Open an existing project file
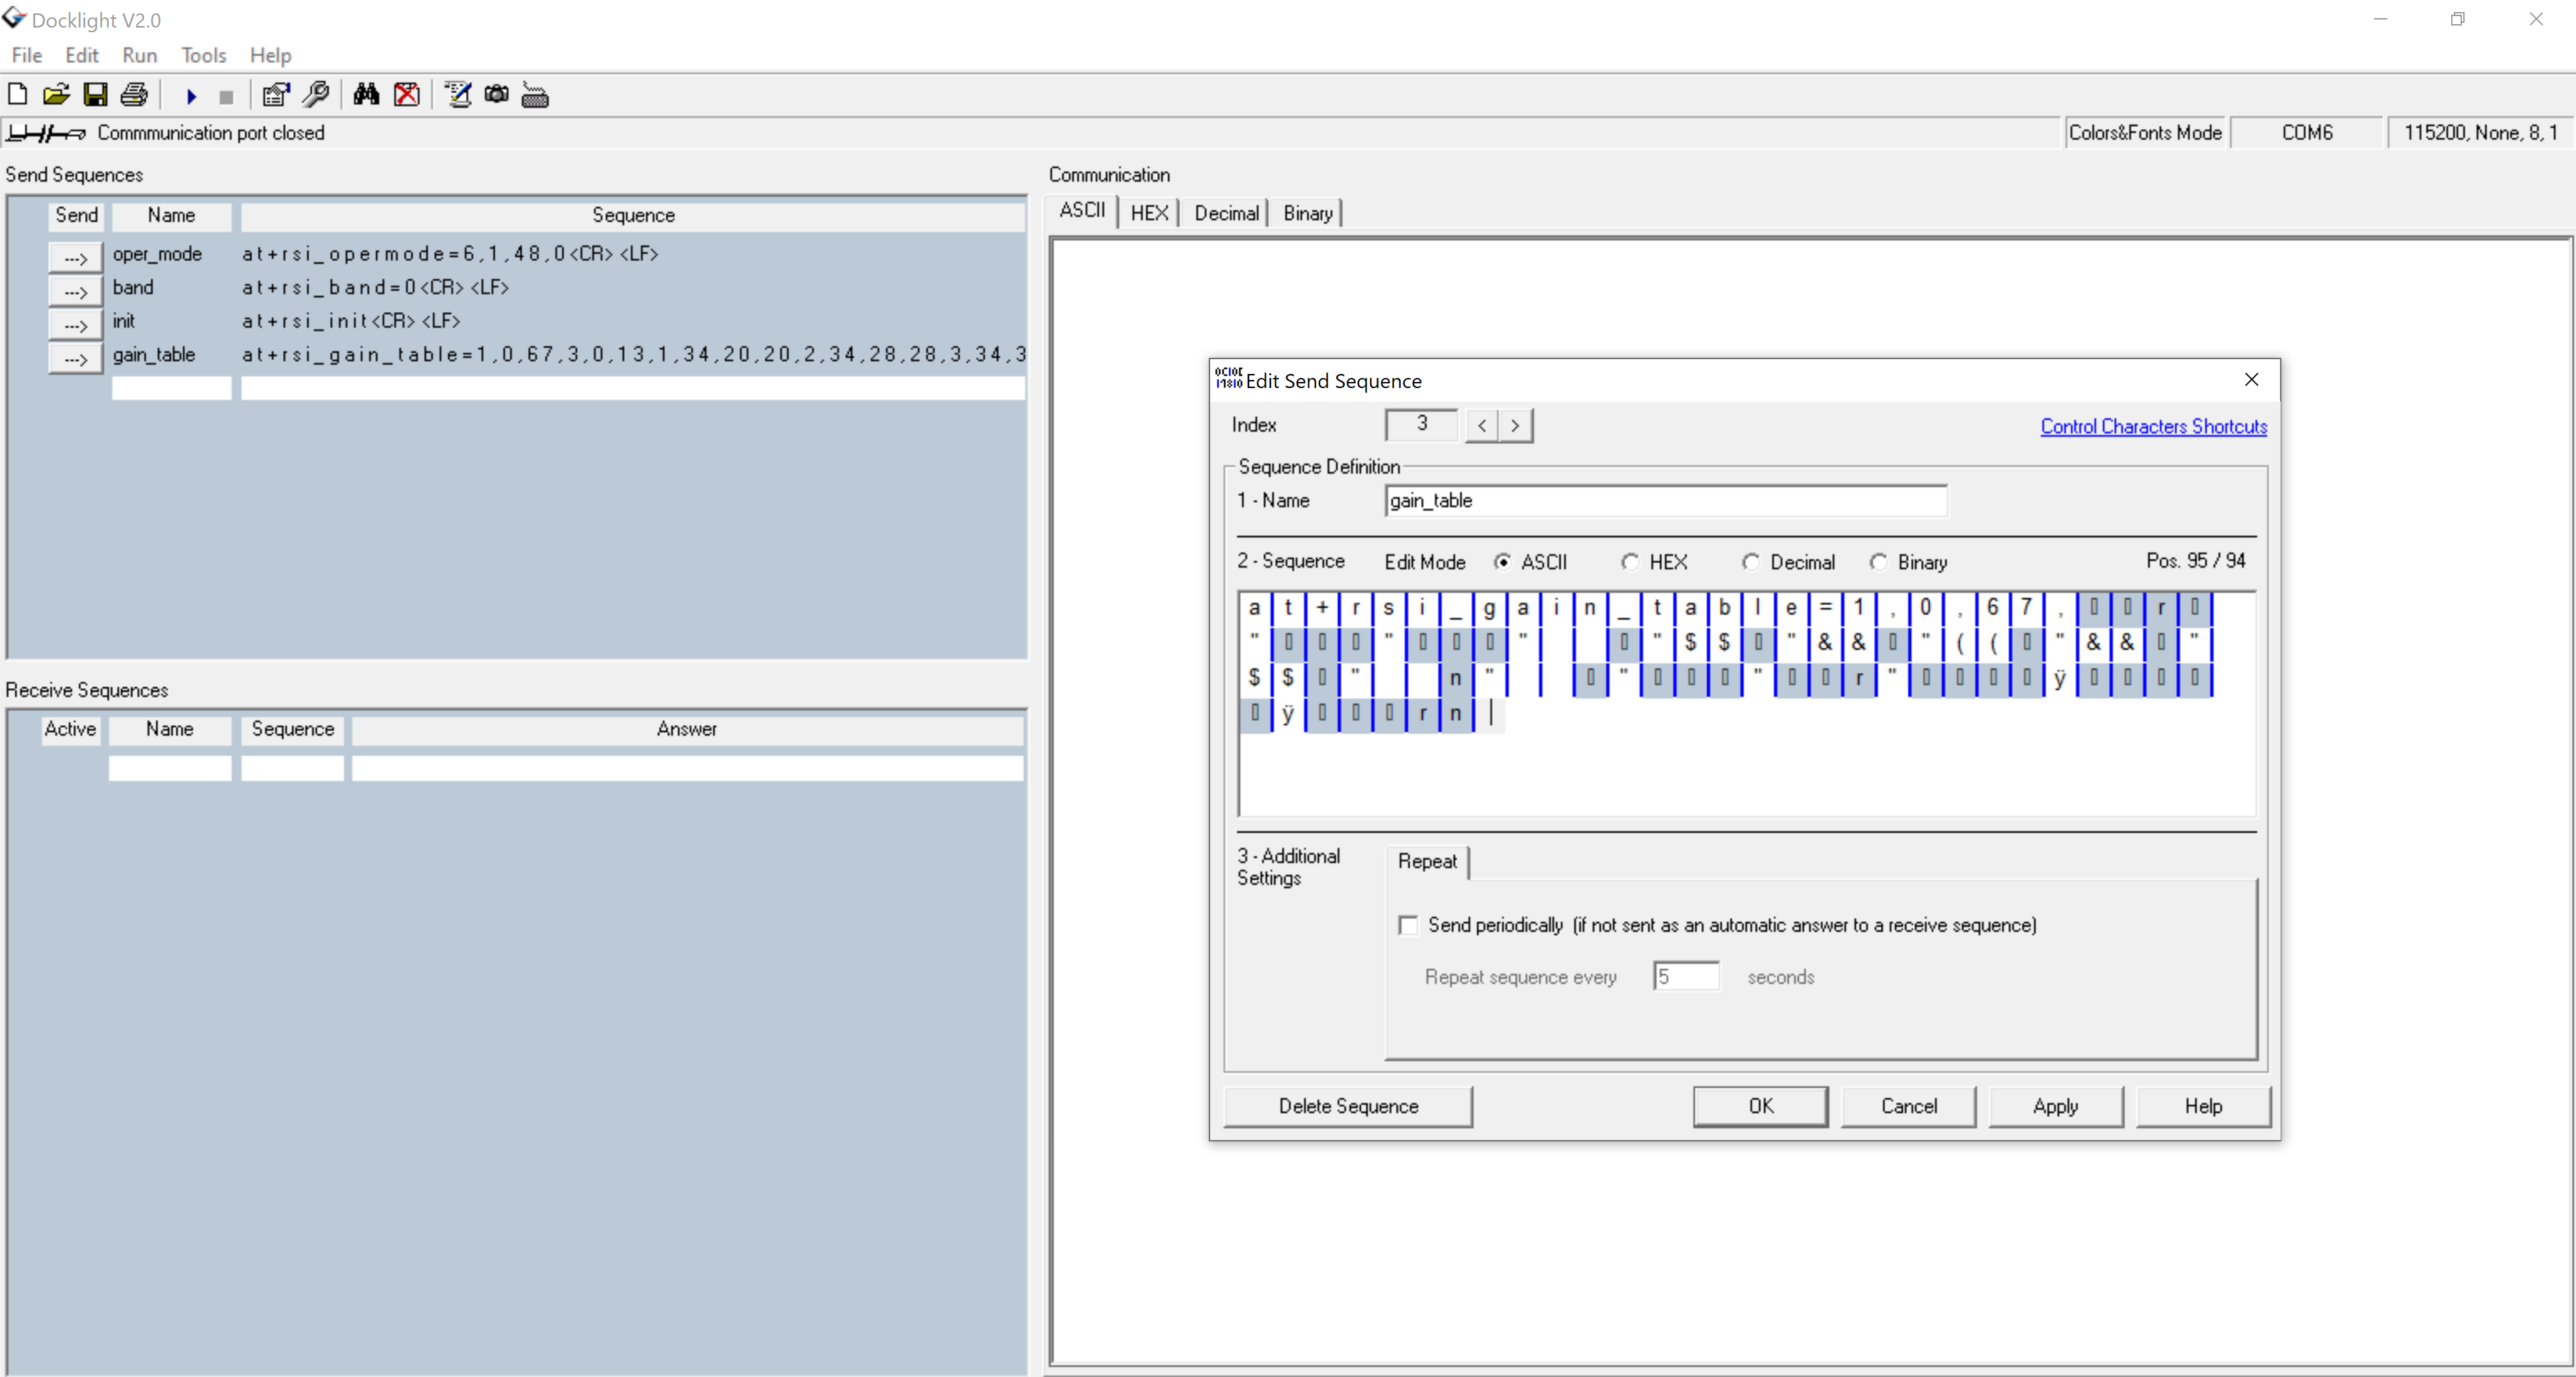Viewport: 2576px width, 1377px height. (57, 94)
